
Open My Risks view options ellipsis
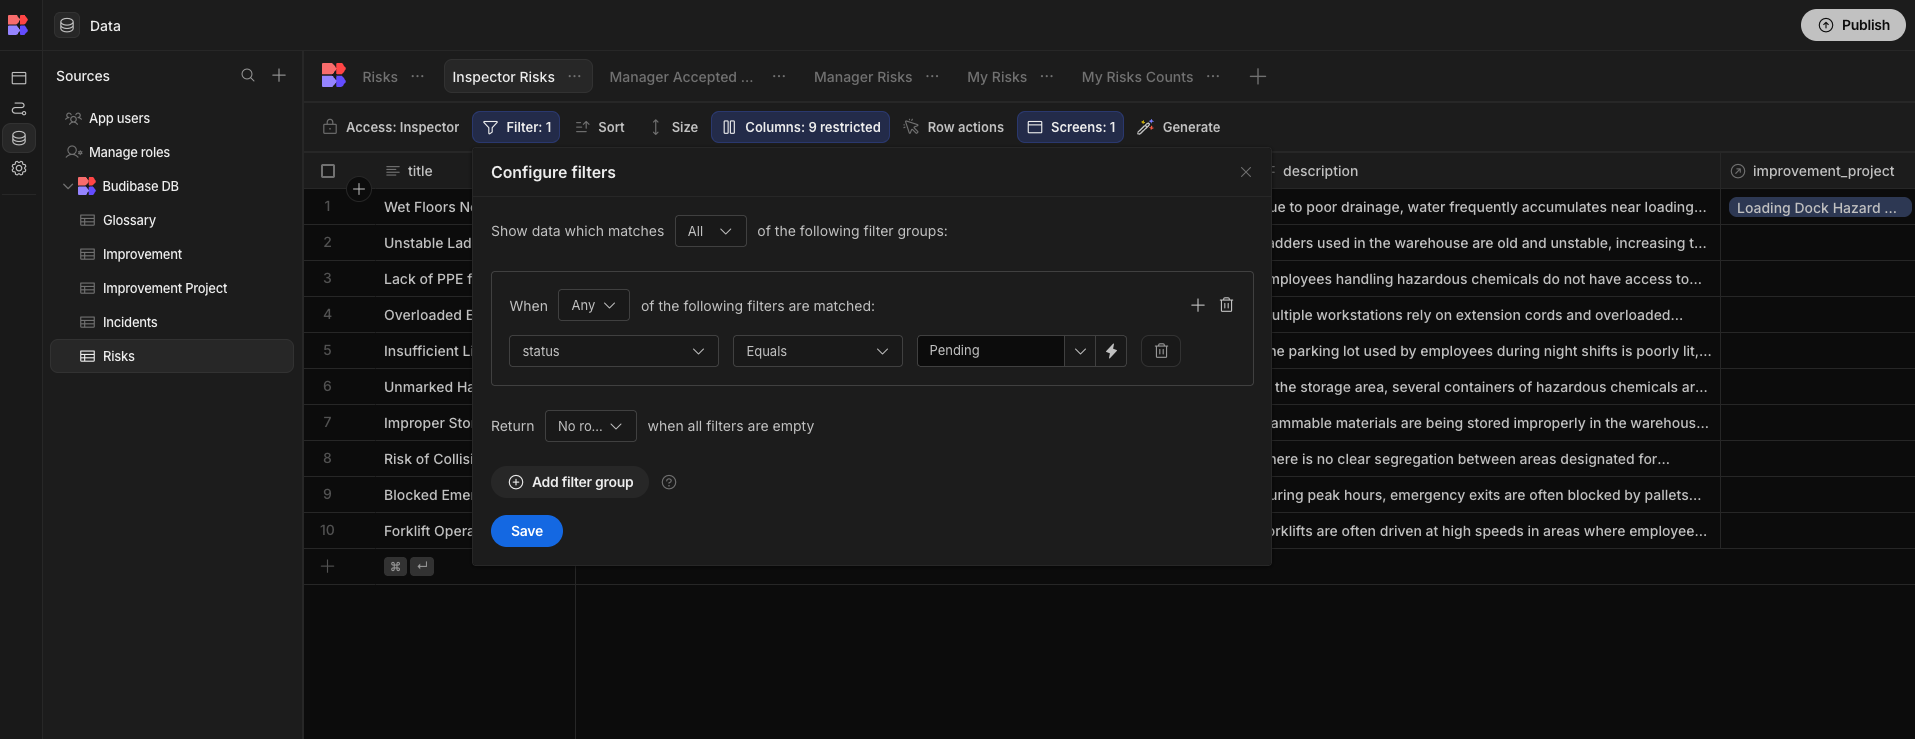[1047, 76]
